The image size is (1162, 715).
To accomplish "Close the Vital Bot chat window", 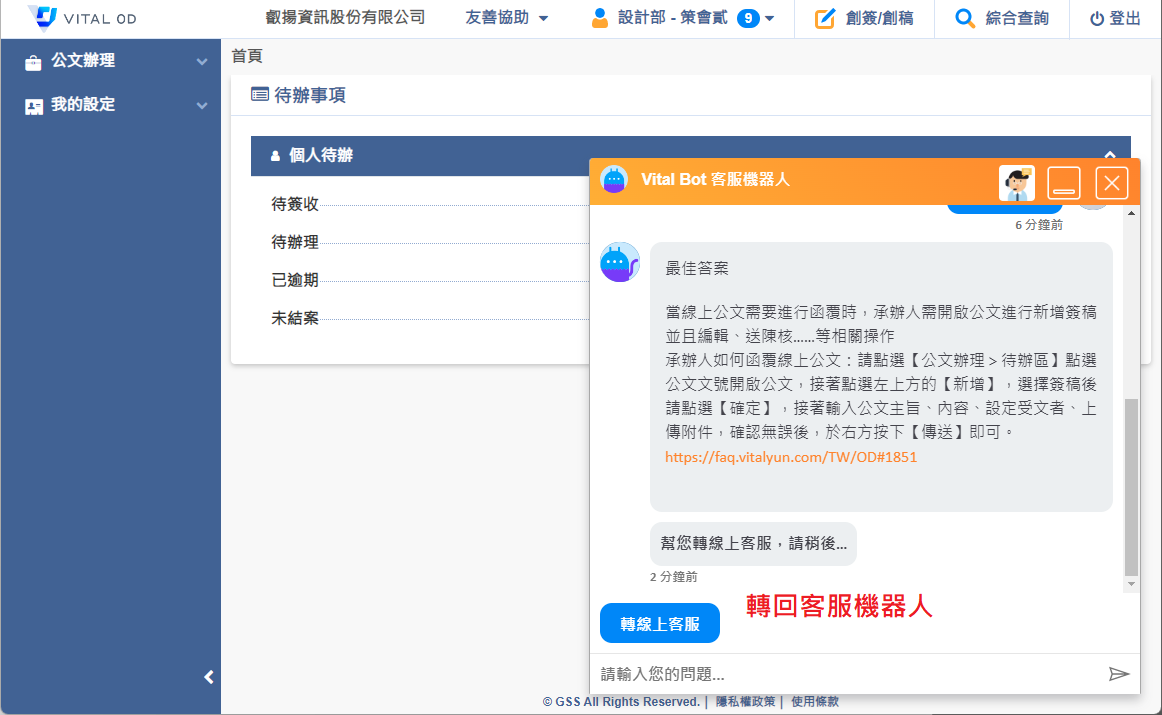I will [1112, 183].
